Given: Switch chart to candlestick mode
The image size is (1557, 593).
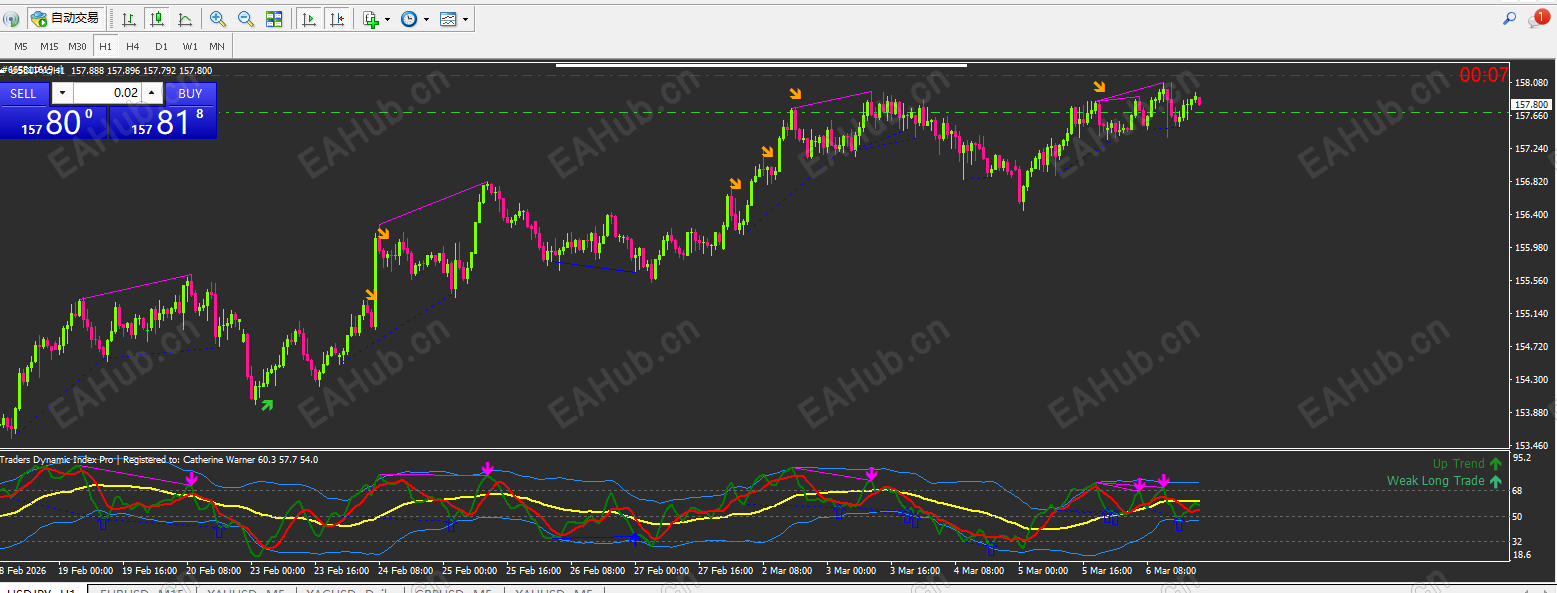Looking at the screenshot, I should [157, 18].
